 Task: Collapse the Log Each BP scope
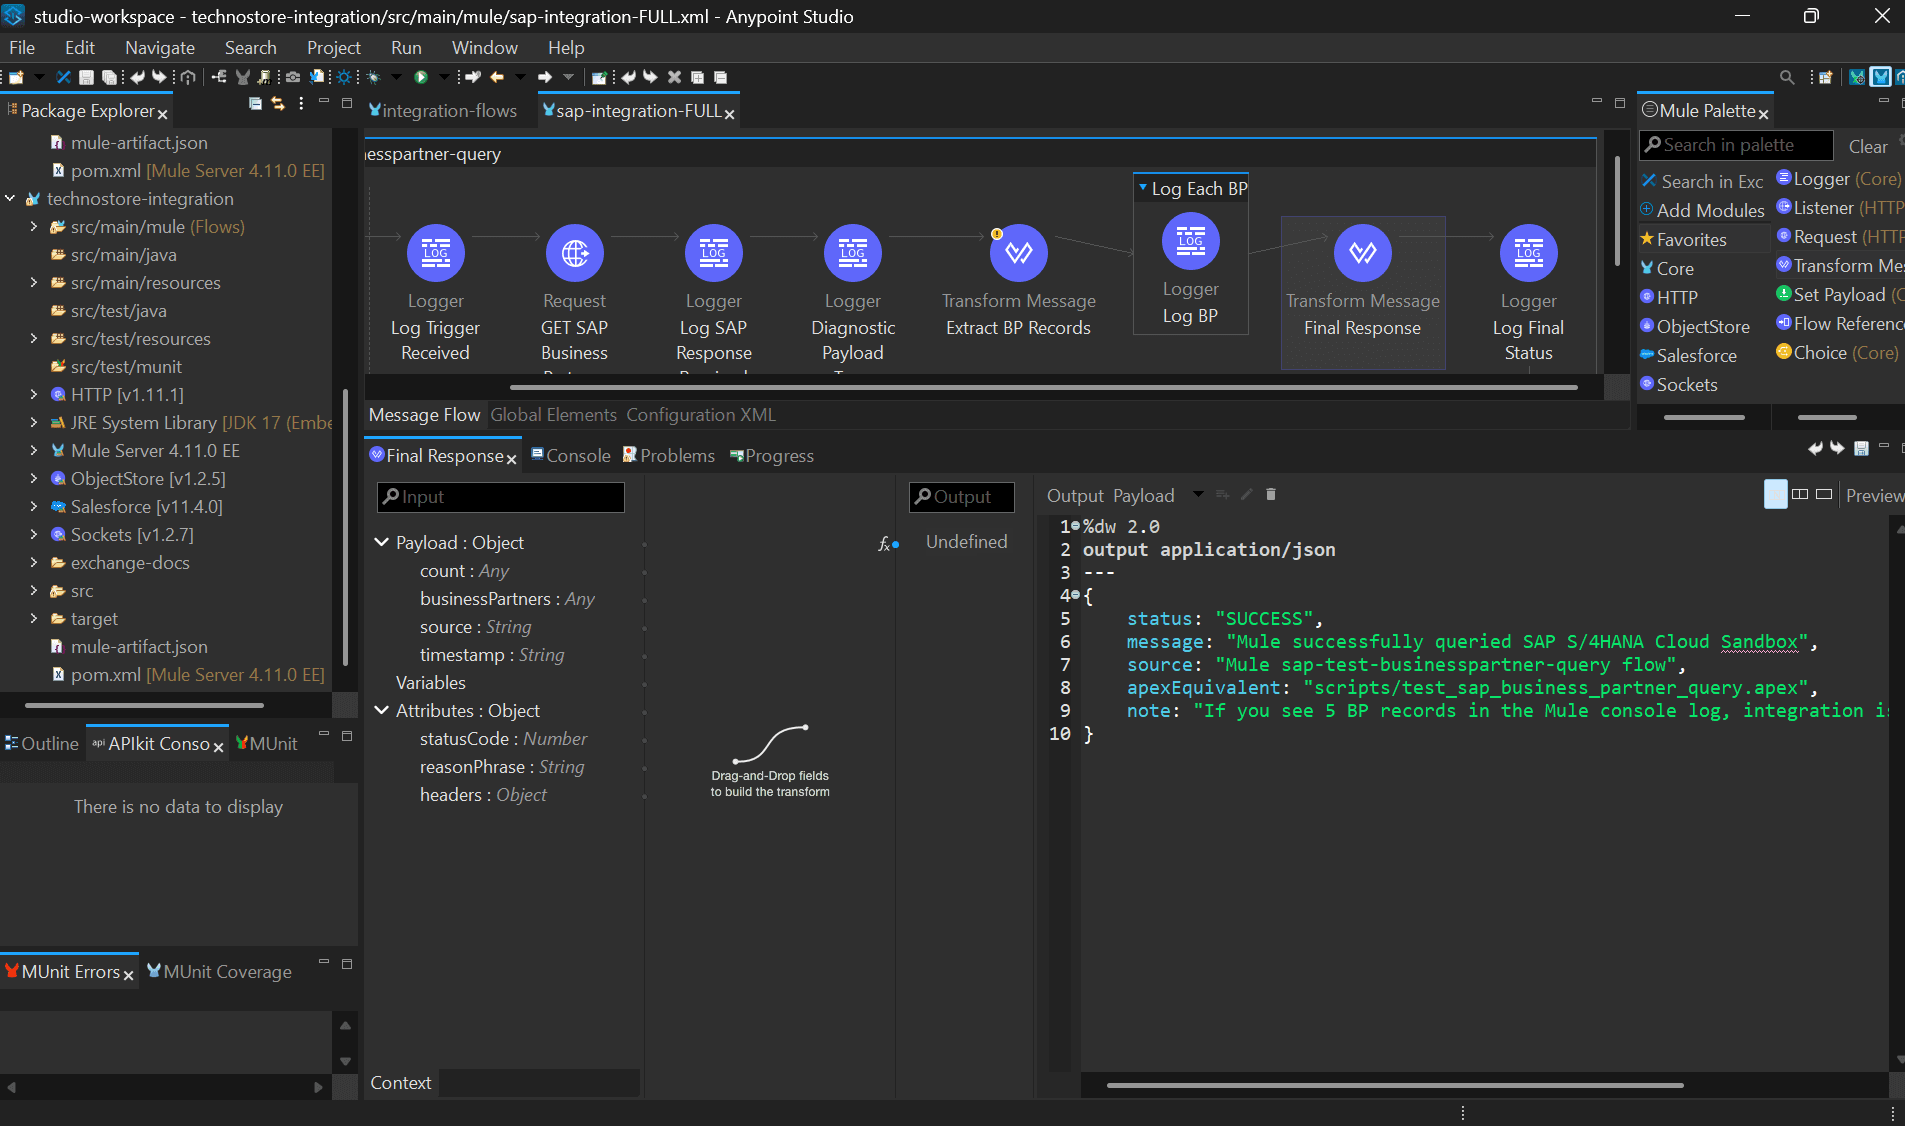coord(1143,187)
